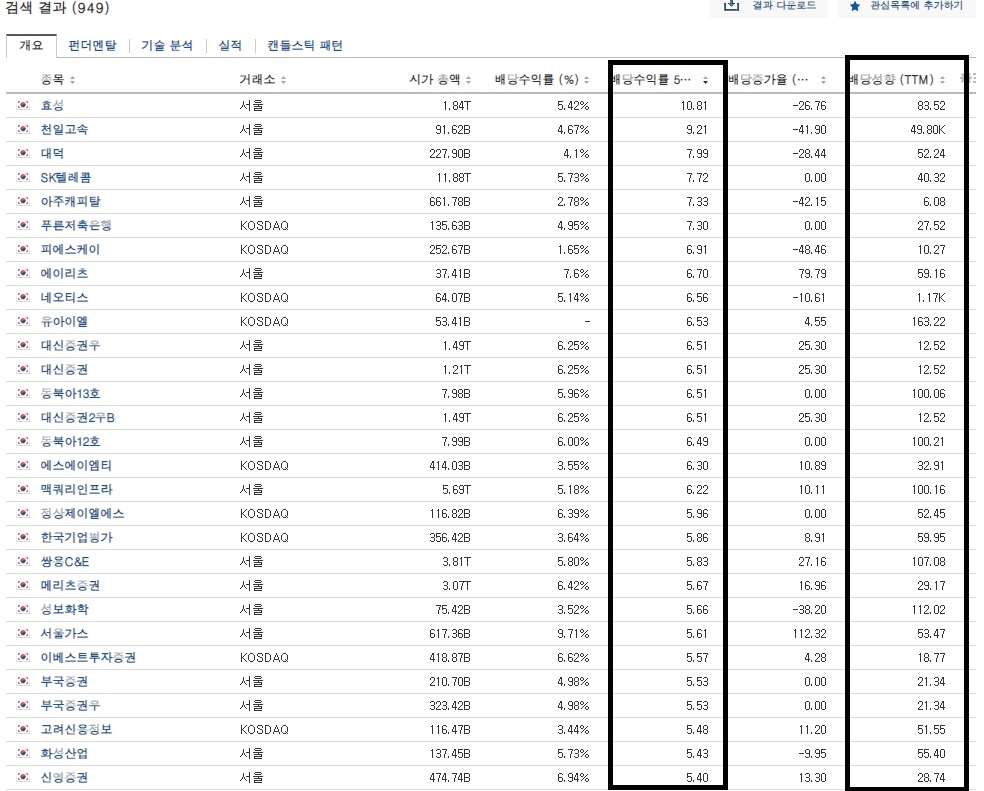This screenshot has height=791, width=984.
Task: Open the SK텔레콤 stock link
Action: 66,178
